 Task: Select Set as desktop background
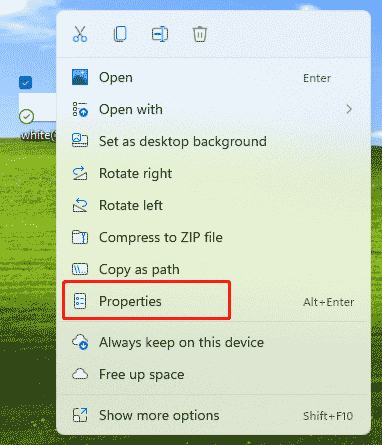tap(213, 141)
